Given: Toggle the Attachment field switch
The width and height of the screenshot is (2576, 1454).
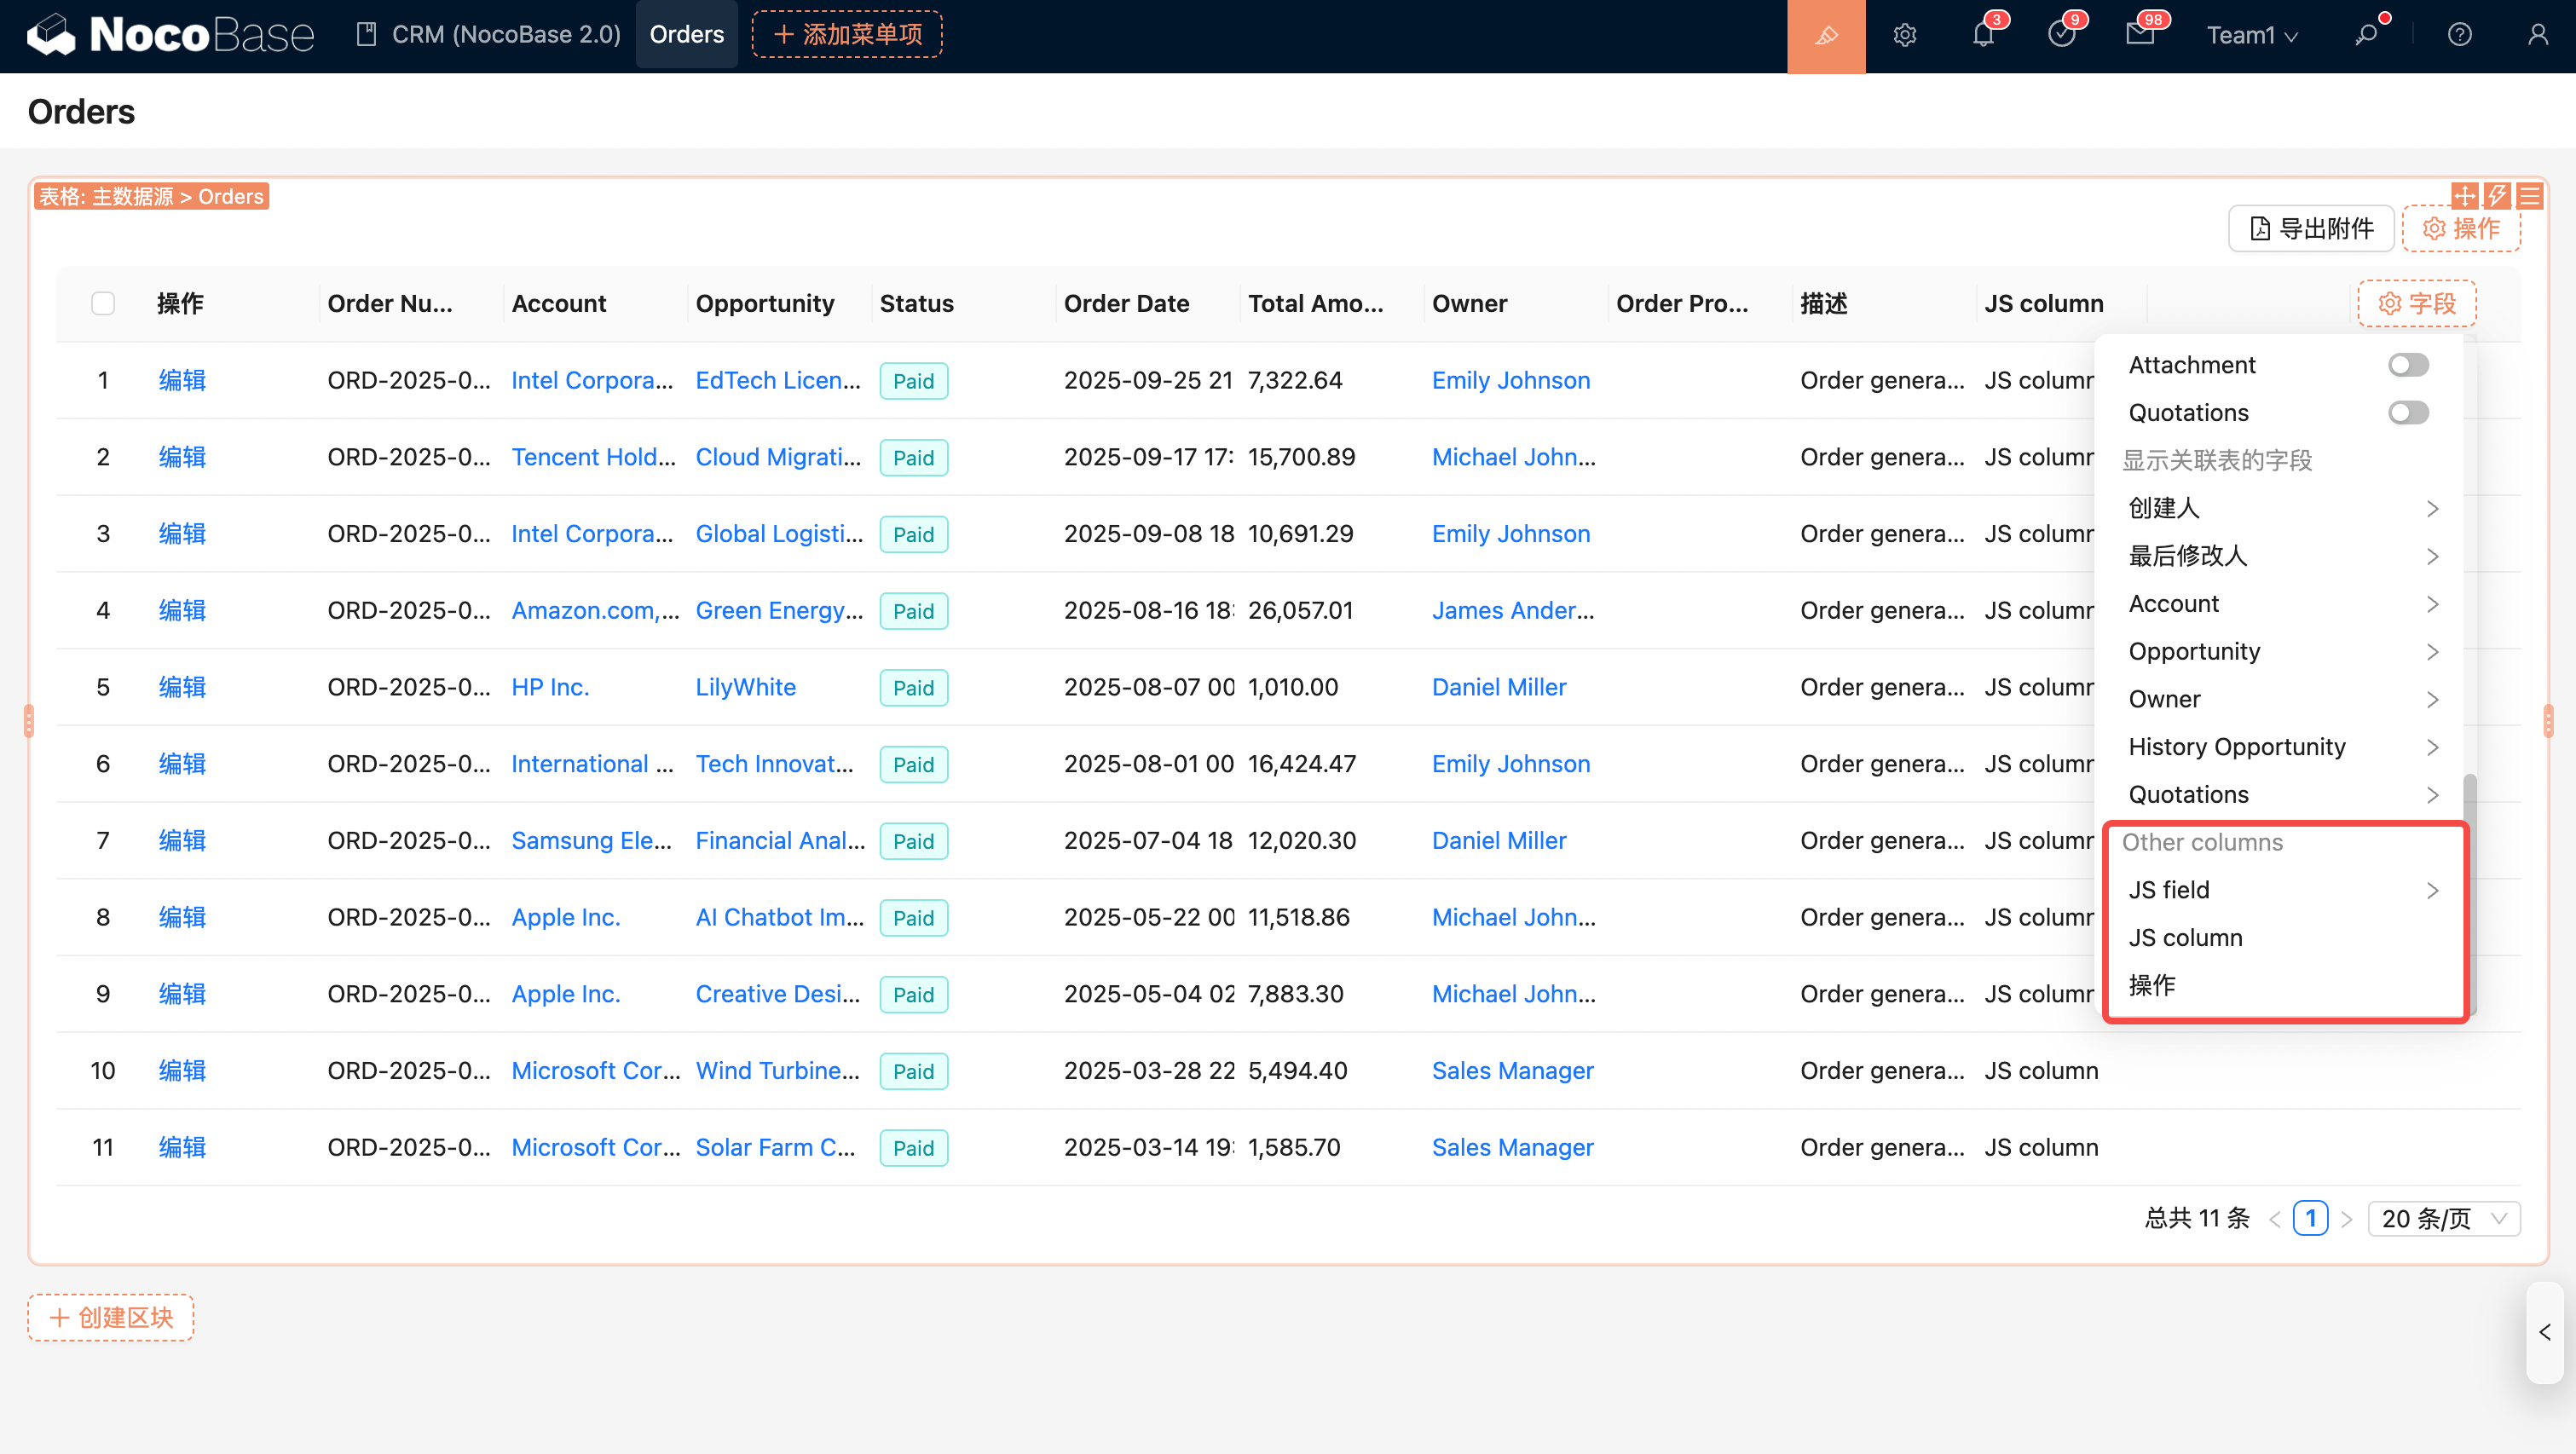Looking at the screenshot, I should pyautogui.click(x=2408, y=365).
